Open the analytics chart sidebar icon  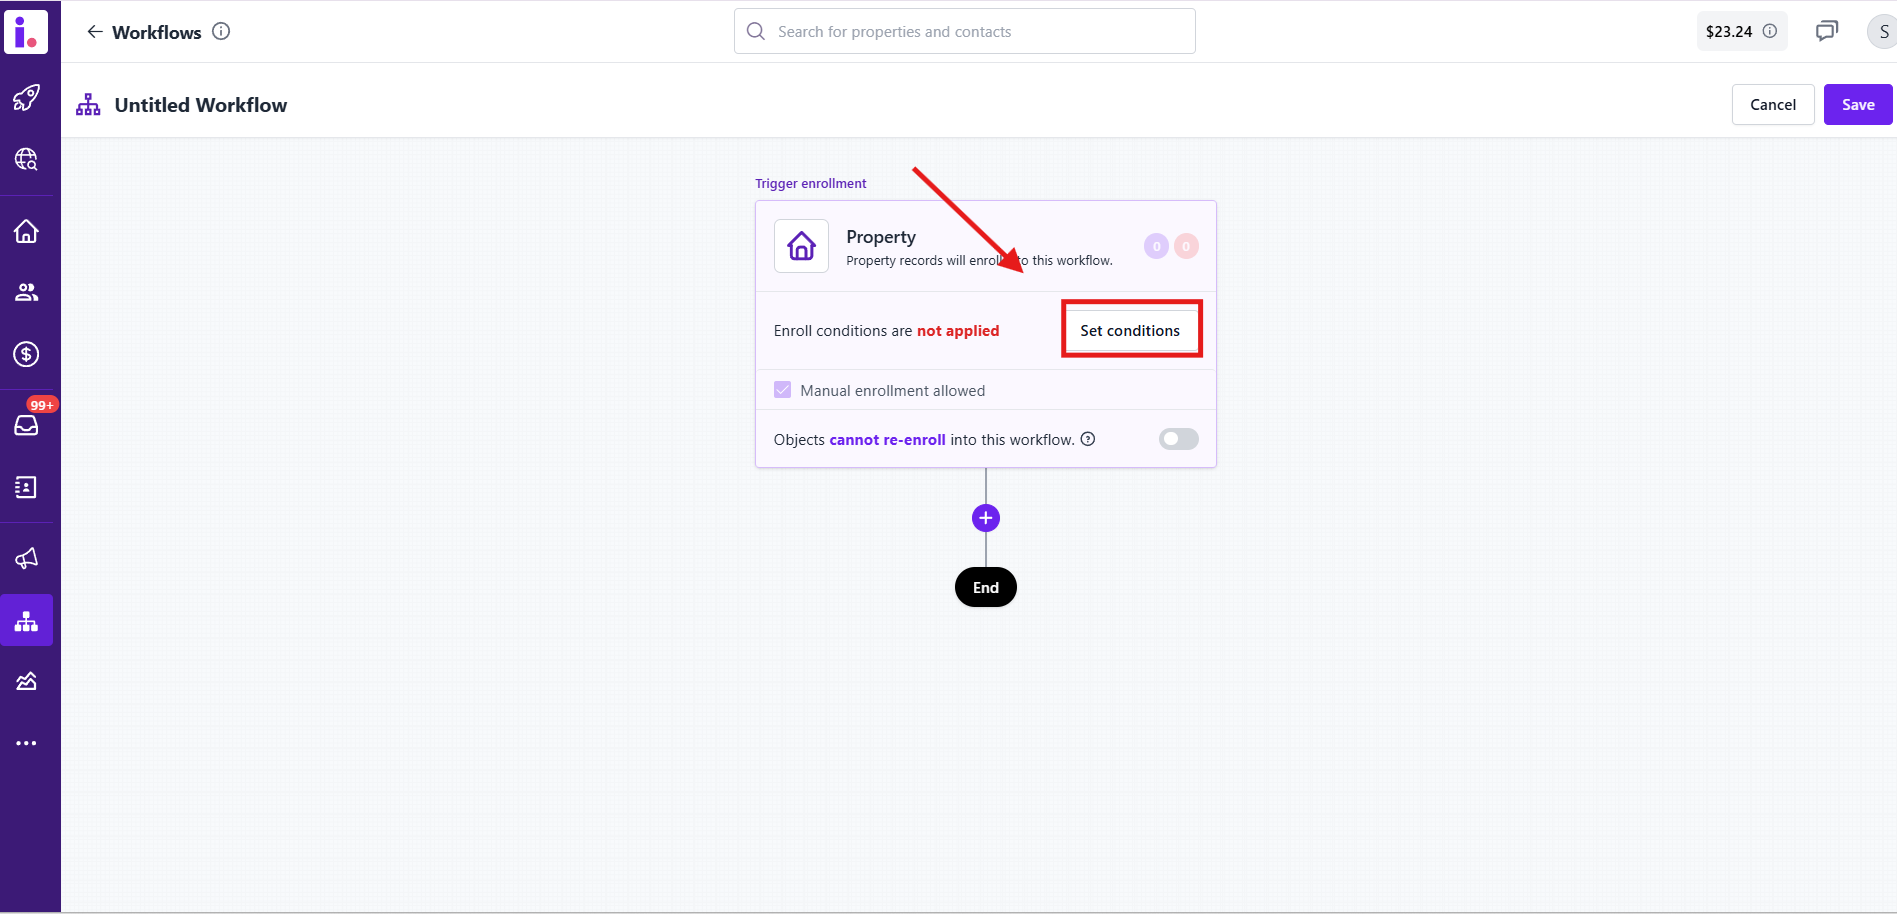point(26,682)
